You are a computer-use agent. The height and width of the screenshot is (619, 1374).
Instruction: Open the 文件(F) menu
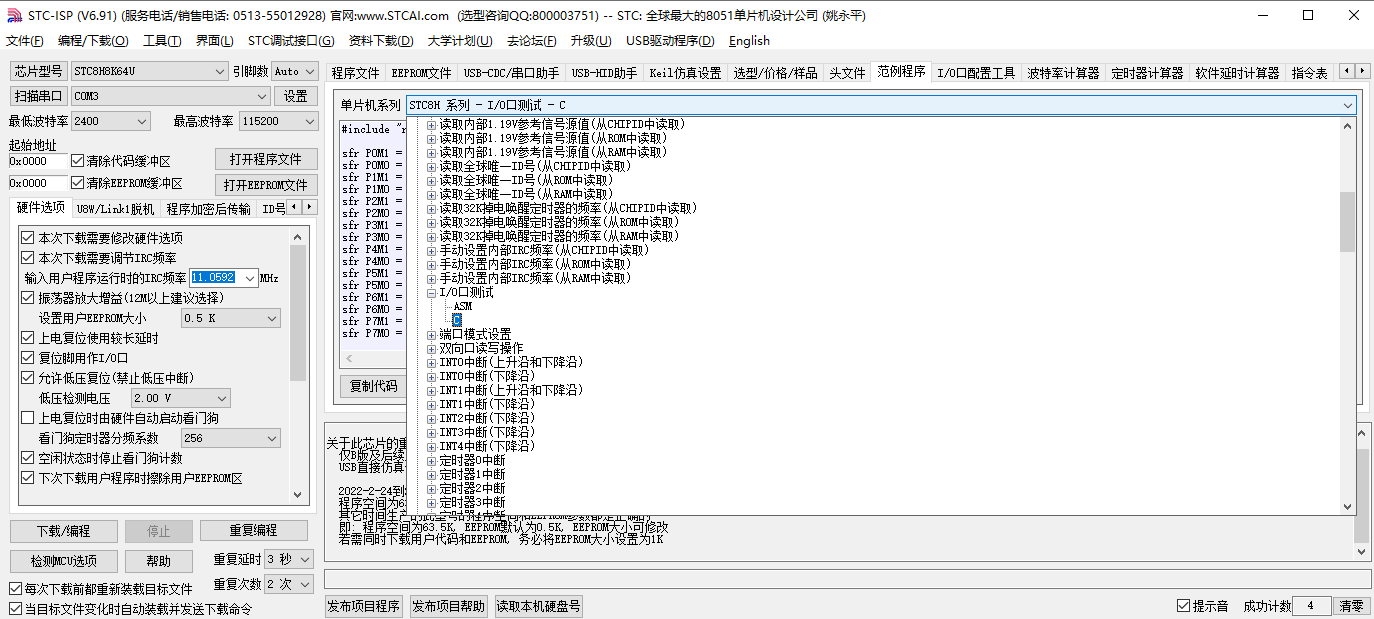[x=25, y=41]
